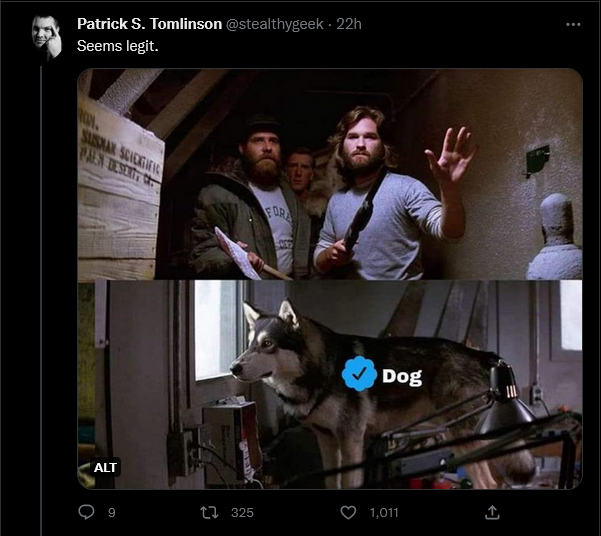This screenshot has width=601, height=536.
Task: Like the tweet with the heart icon
Action: pos(348,513)
